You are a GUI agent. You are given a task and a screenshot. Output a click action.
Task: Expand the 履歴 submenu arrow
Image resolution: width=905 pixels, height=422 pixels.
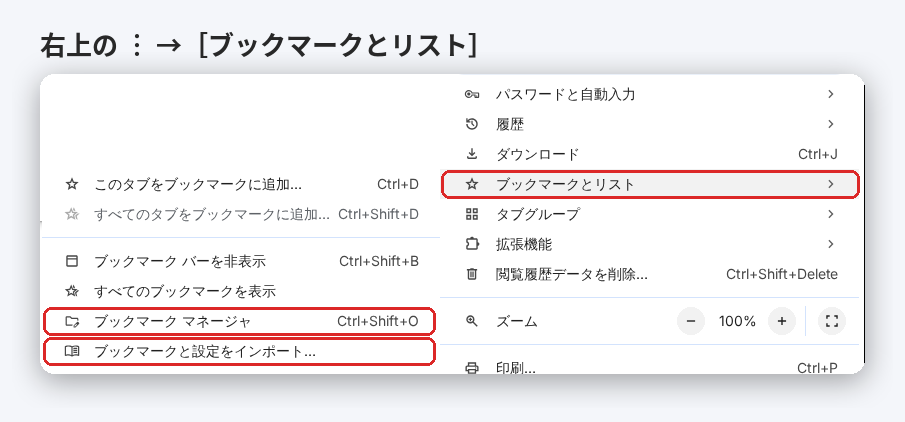[x=831, y=124]
